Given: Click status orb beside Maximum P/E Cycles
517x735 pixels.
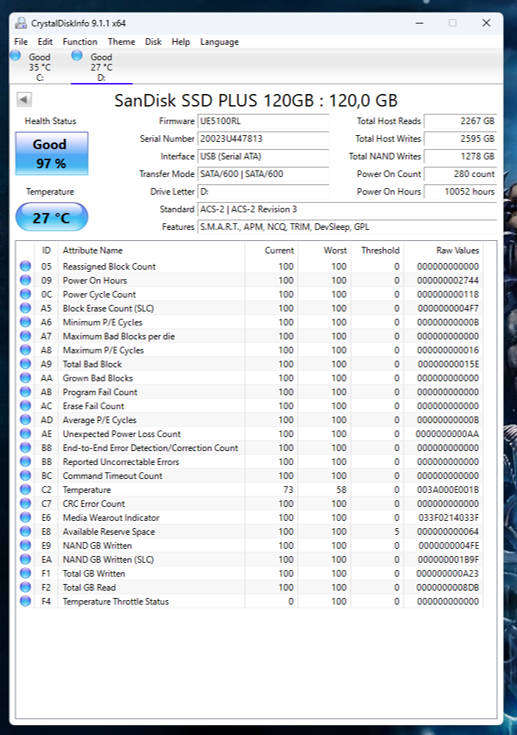Looking at the screenshot, I should (26, 350).
